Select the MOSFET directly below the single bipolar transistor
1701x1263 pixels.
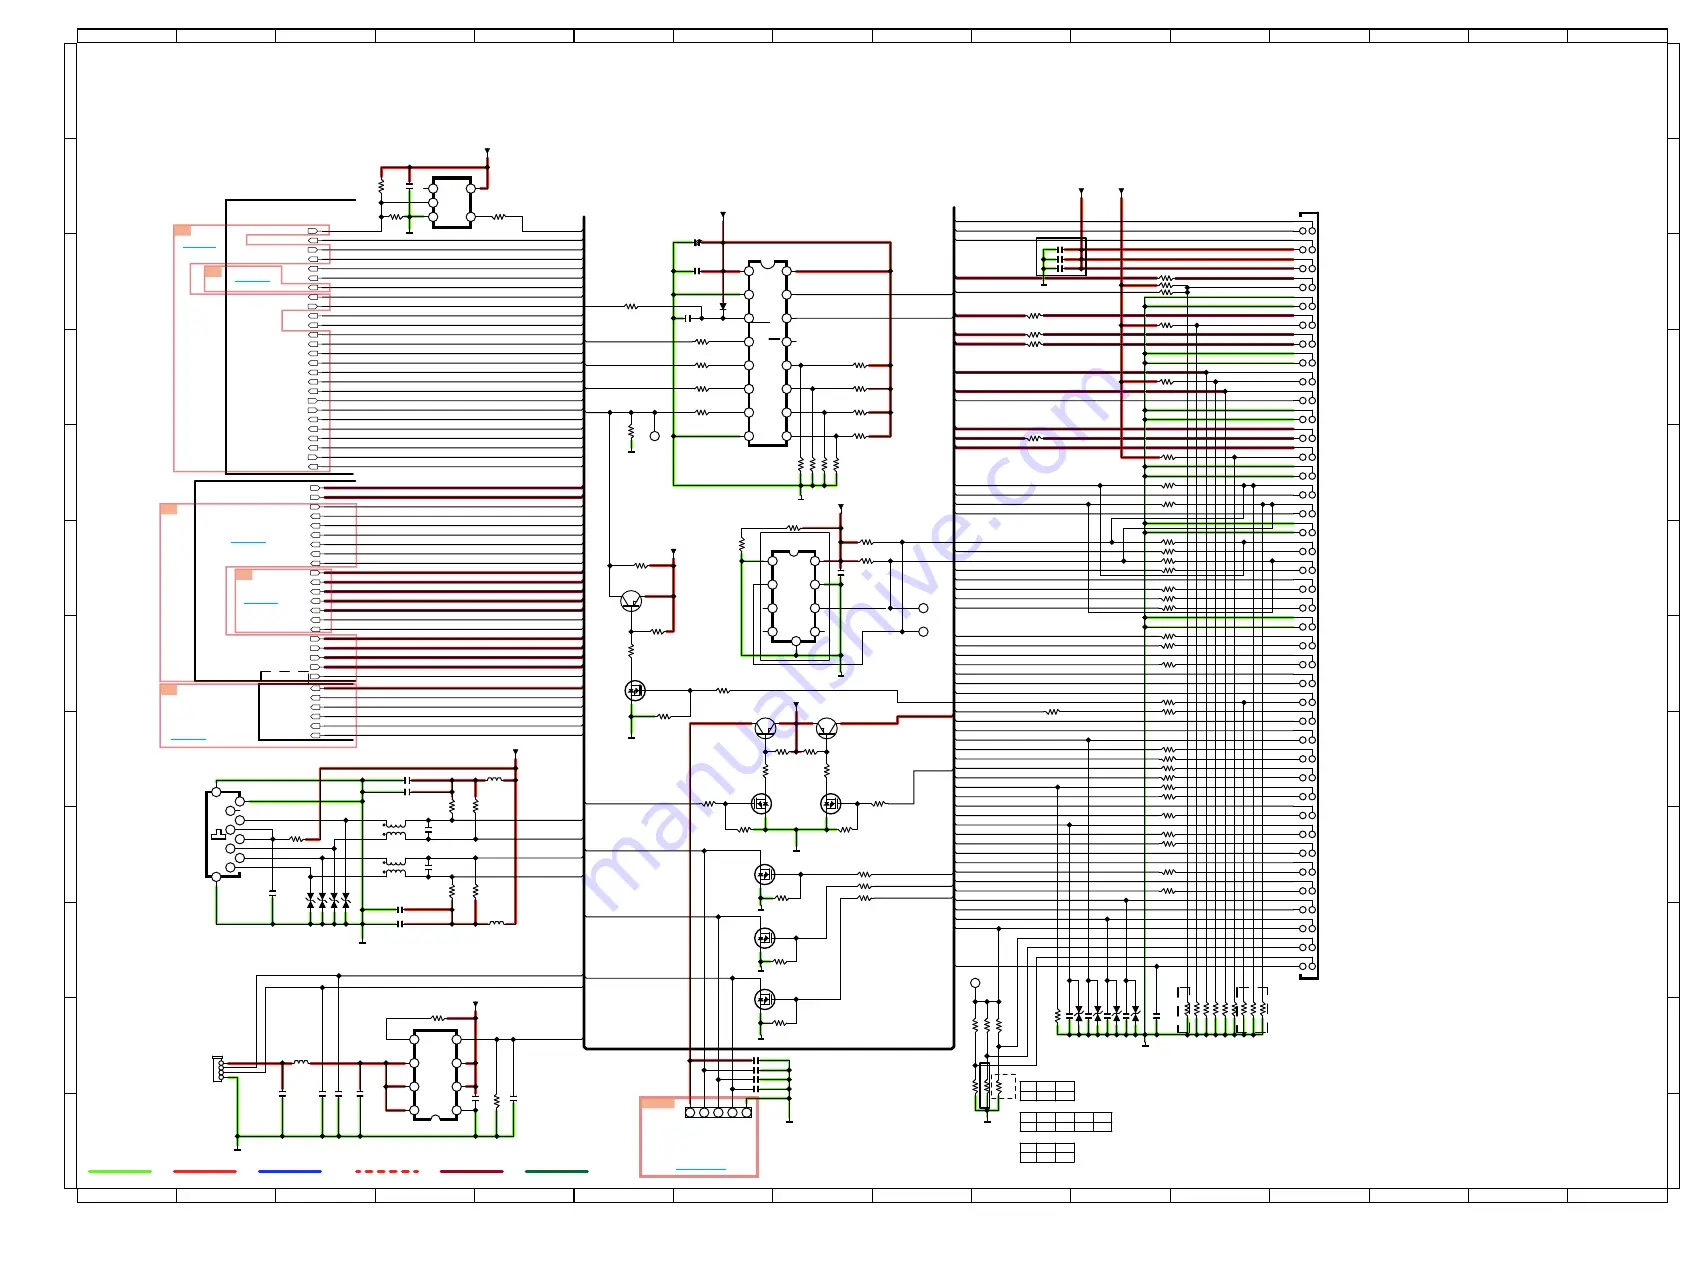tap(635, 690)
